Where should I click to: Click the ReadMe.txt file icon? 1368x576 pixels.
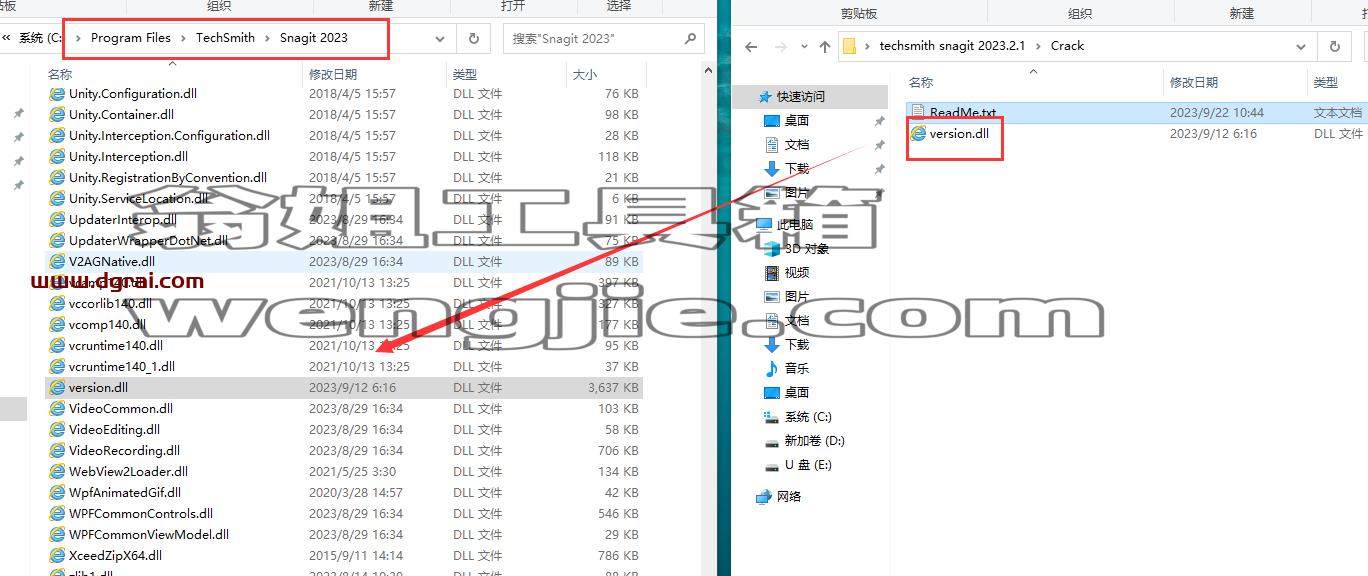tap(918, 113)
